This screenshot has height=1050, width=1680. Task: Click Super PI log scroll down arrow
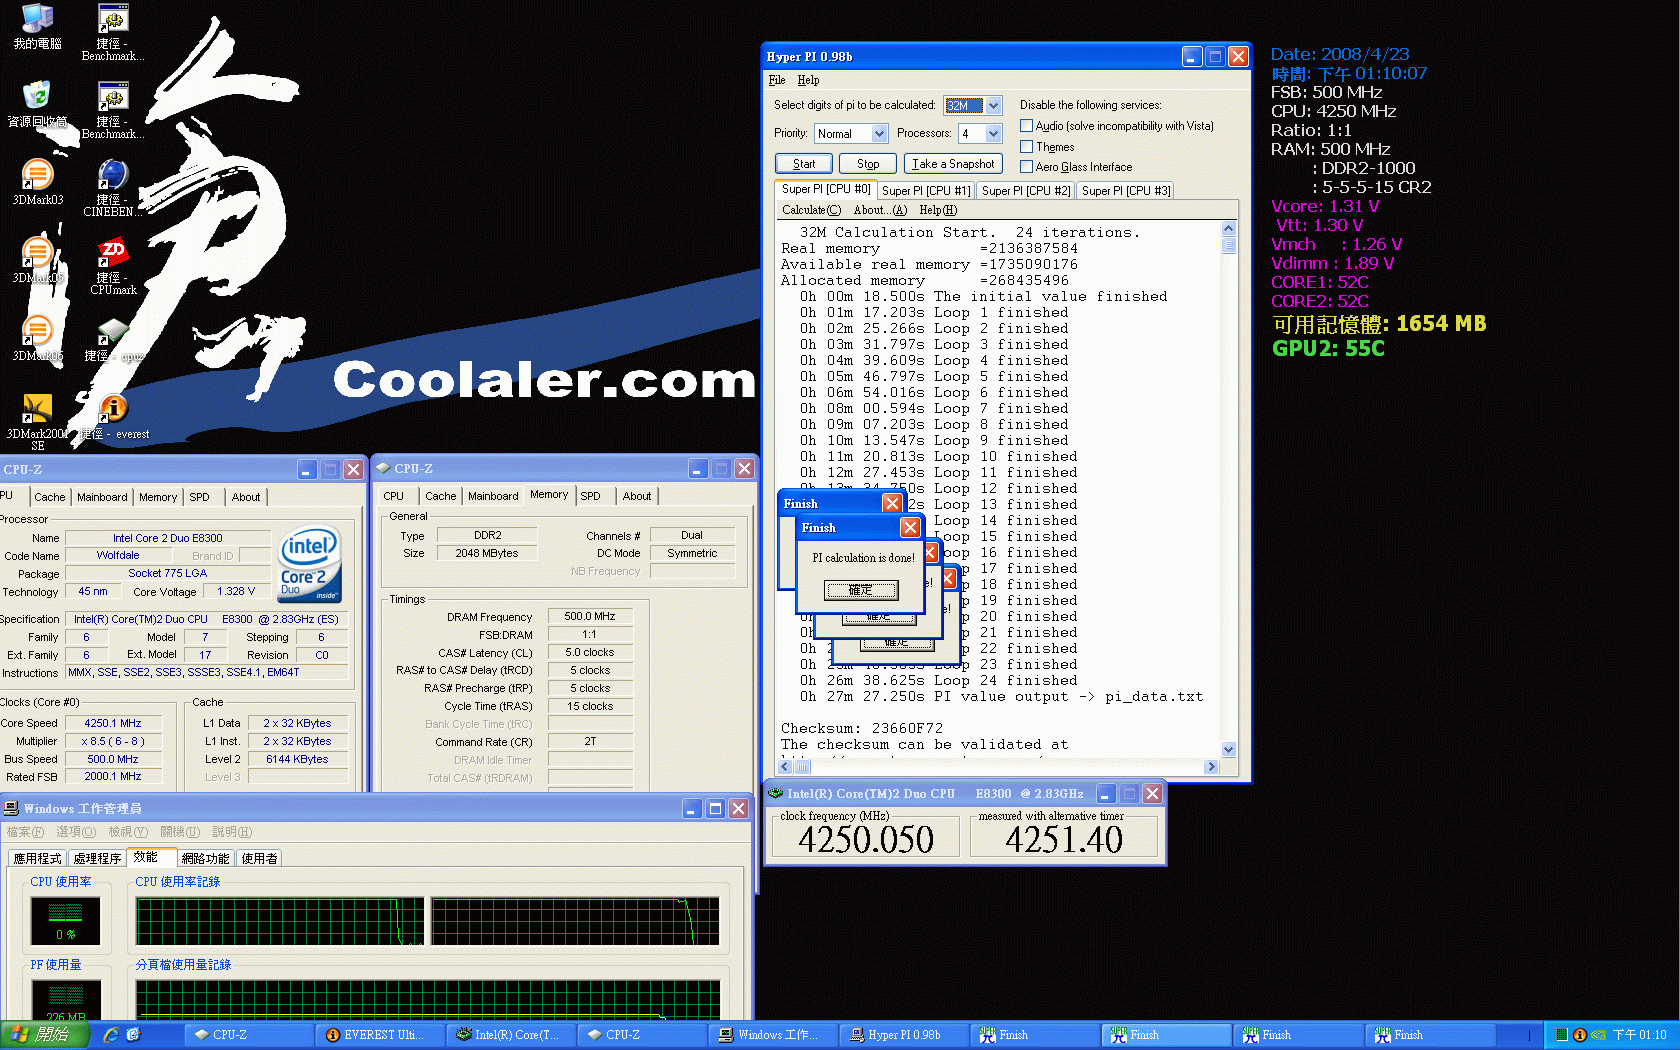click(x=1229, y=750)
